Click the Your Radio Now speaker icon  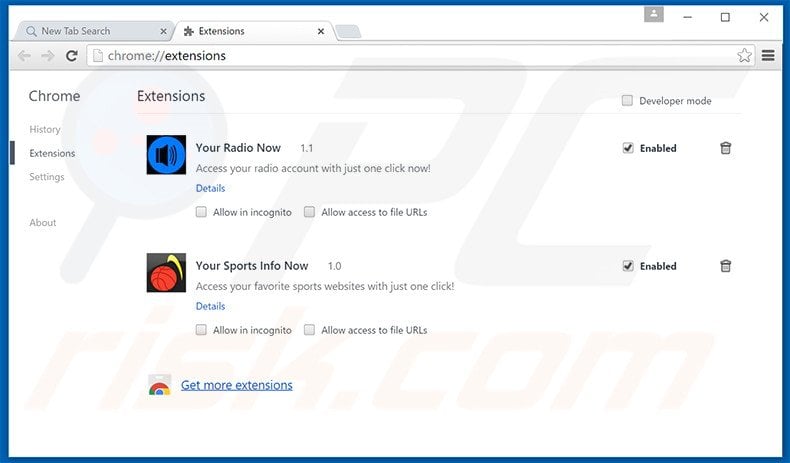click(x=166, y=155)
